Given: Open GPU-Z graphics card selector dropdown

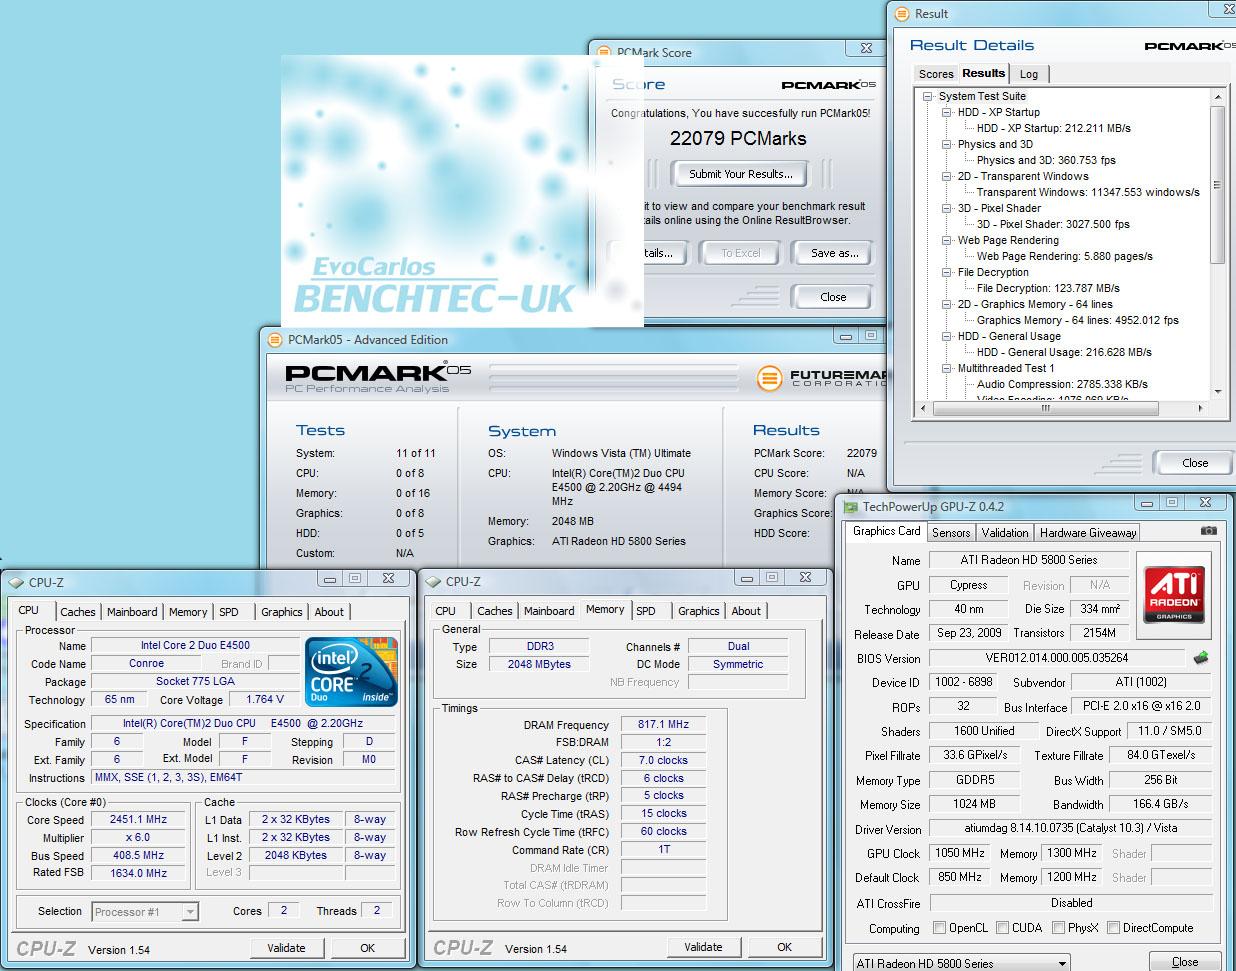Looking at the screenshot, I should (x=960, y=963).
